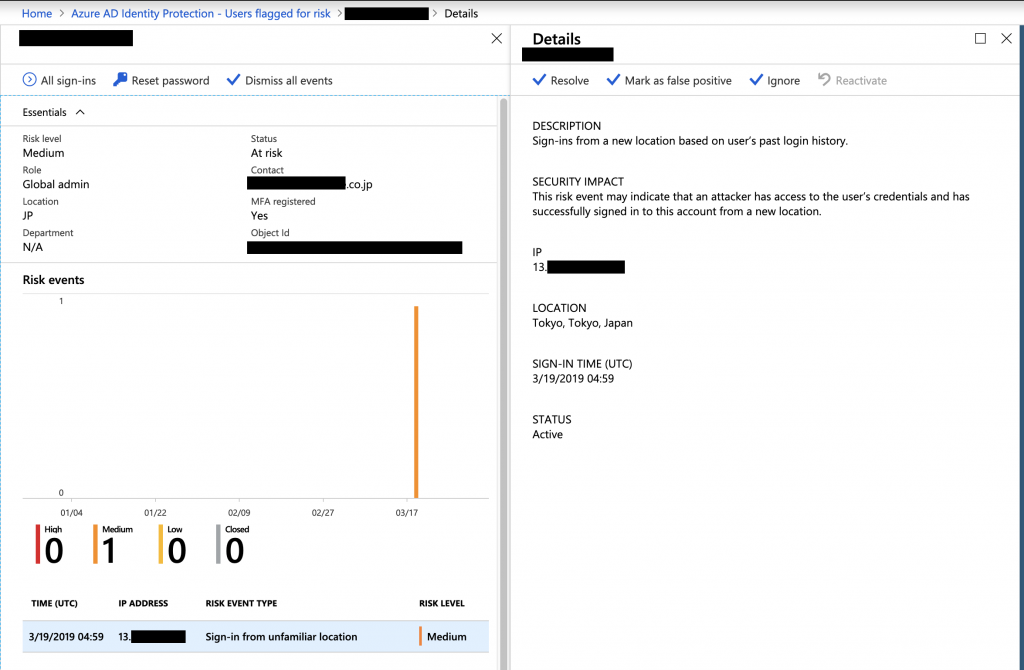This screenshot has width=1024, height=670.
Task: Click the Low risk yellow color indicator
Action: [161, 544]
